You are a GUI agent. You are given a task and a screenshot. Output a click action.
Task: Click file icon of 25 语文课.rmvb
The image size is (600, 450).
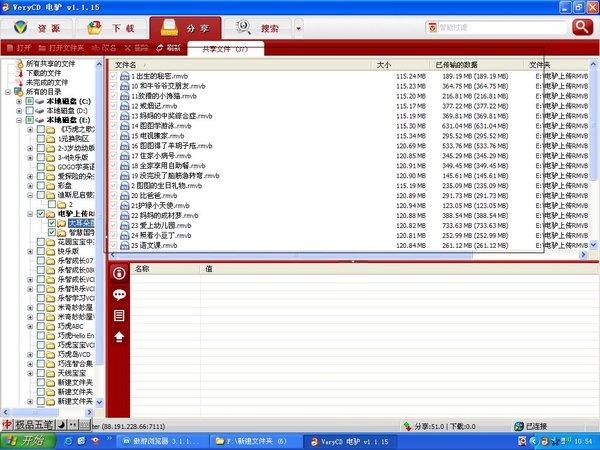click(x=125, y=245)
